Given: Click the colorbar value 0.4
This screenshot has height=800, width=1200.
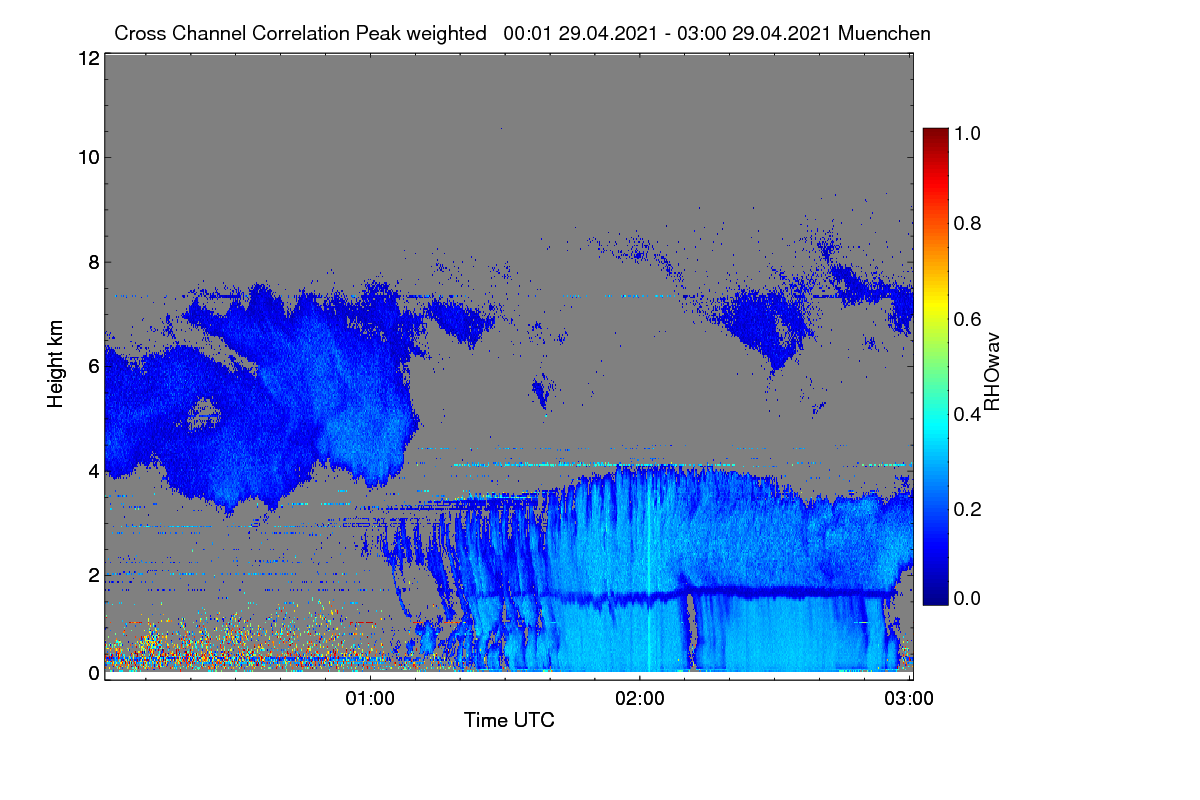Looking at the screenshot, I should tap(967, 414).
